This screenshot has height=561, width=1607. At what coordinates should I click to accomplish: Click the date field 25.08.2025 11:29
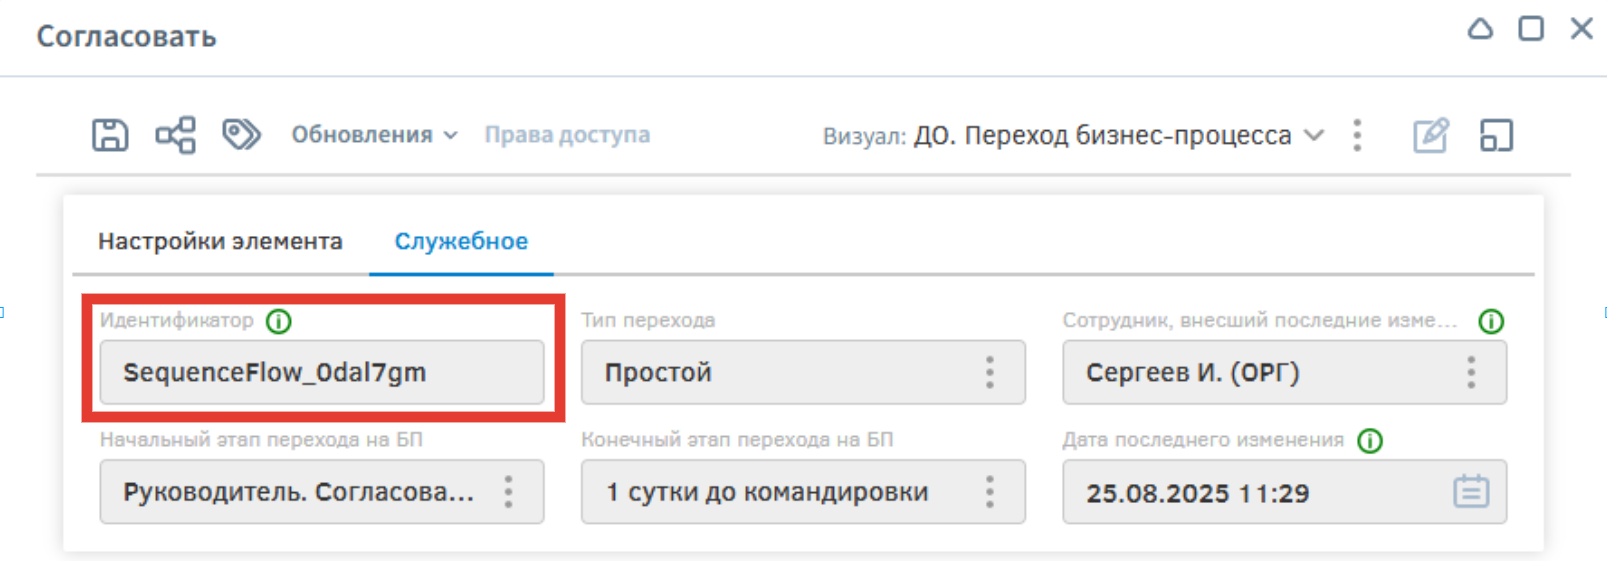pyautogui.click(x=1284, y=492)
